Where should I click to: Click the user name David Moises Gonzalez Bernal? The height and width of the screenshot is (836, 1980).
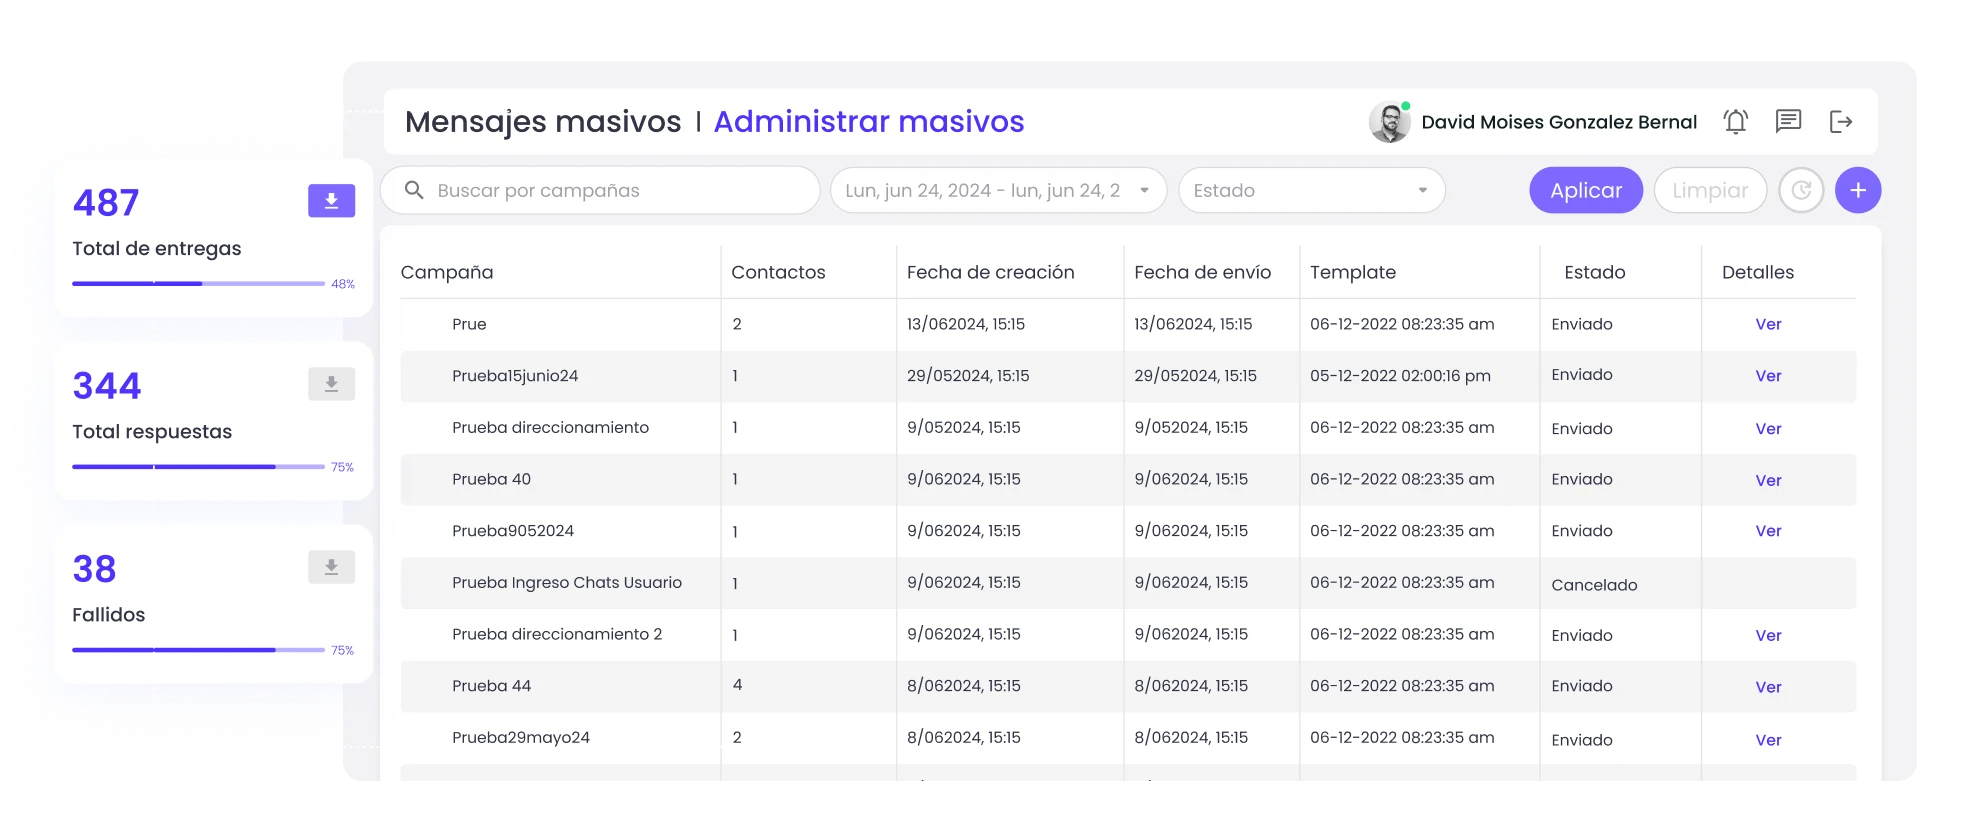pos(1559,122)
